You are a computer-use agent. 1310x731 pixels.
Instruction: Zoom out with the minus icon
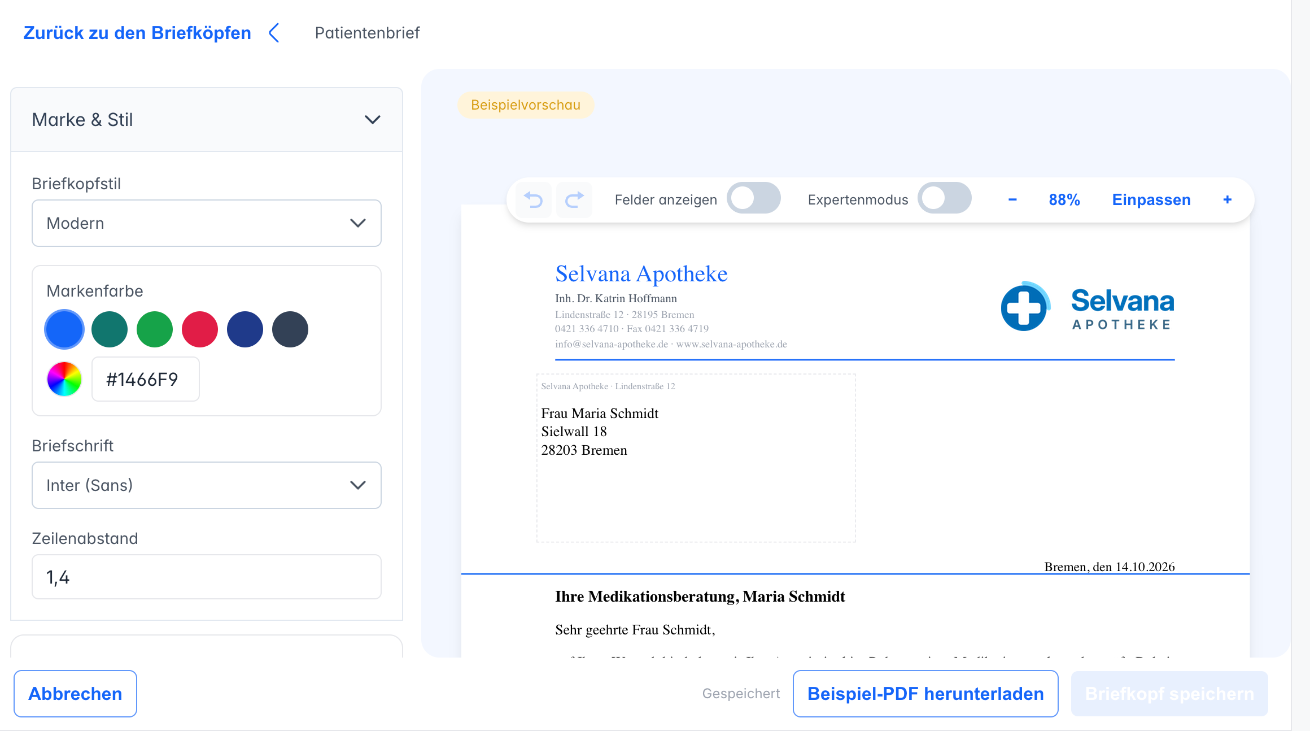[1012, 200]
